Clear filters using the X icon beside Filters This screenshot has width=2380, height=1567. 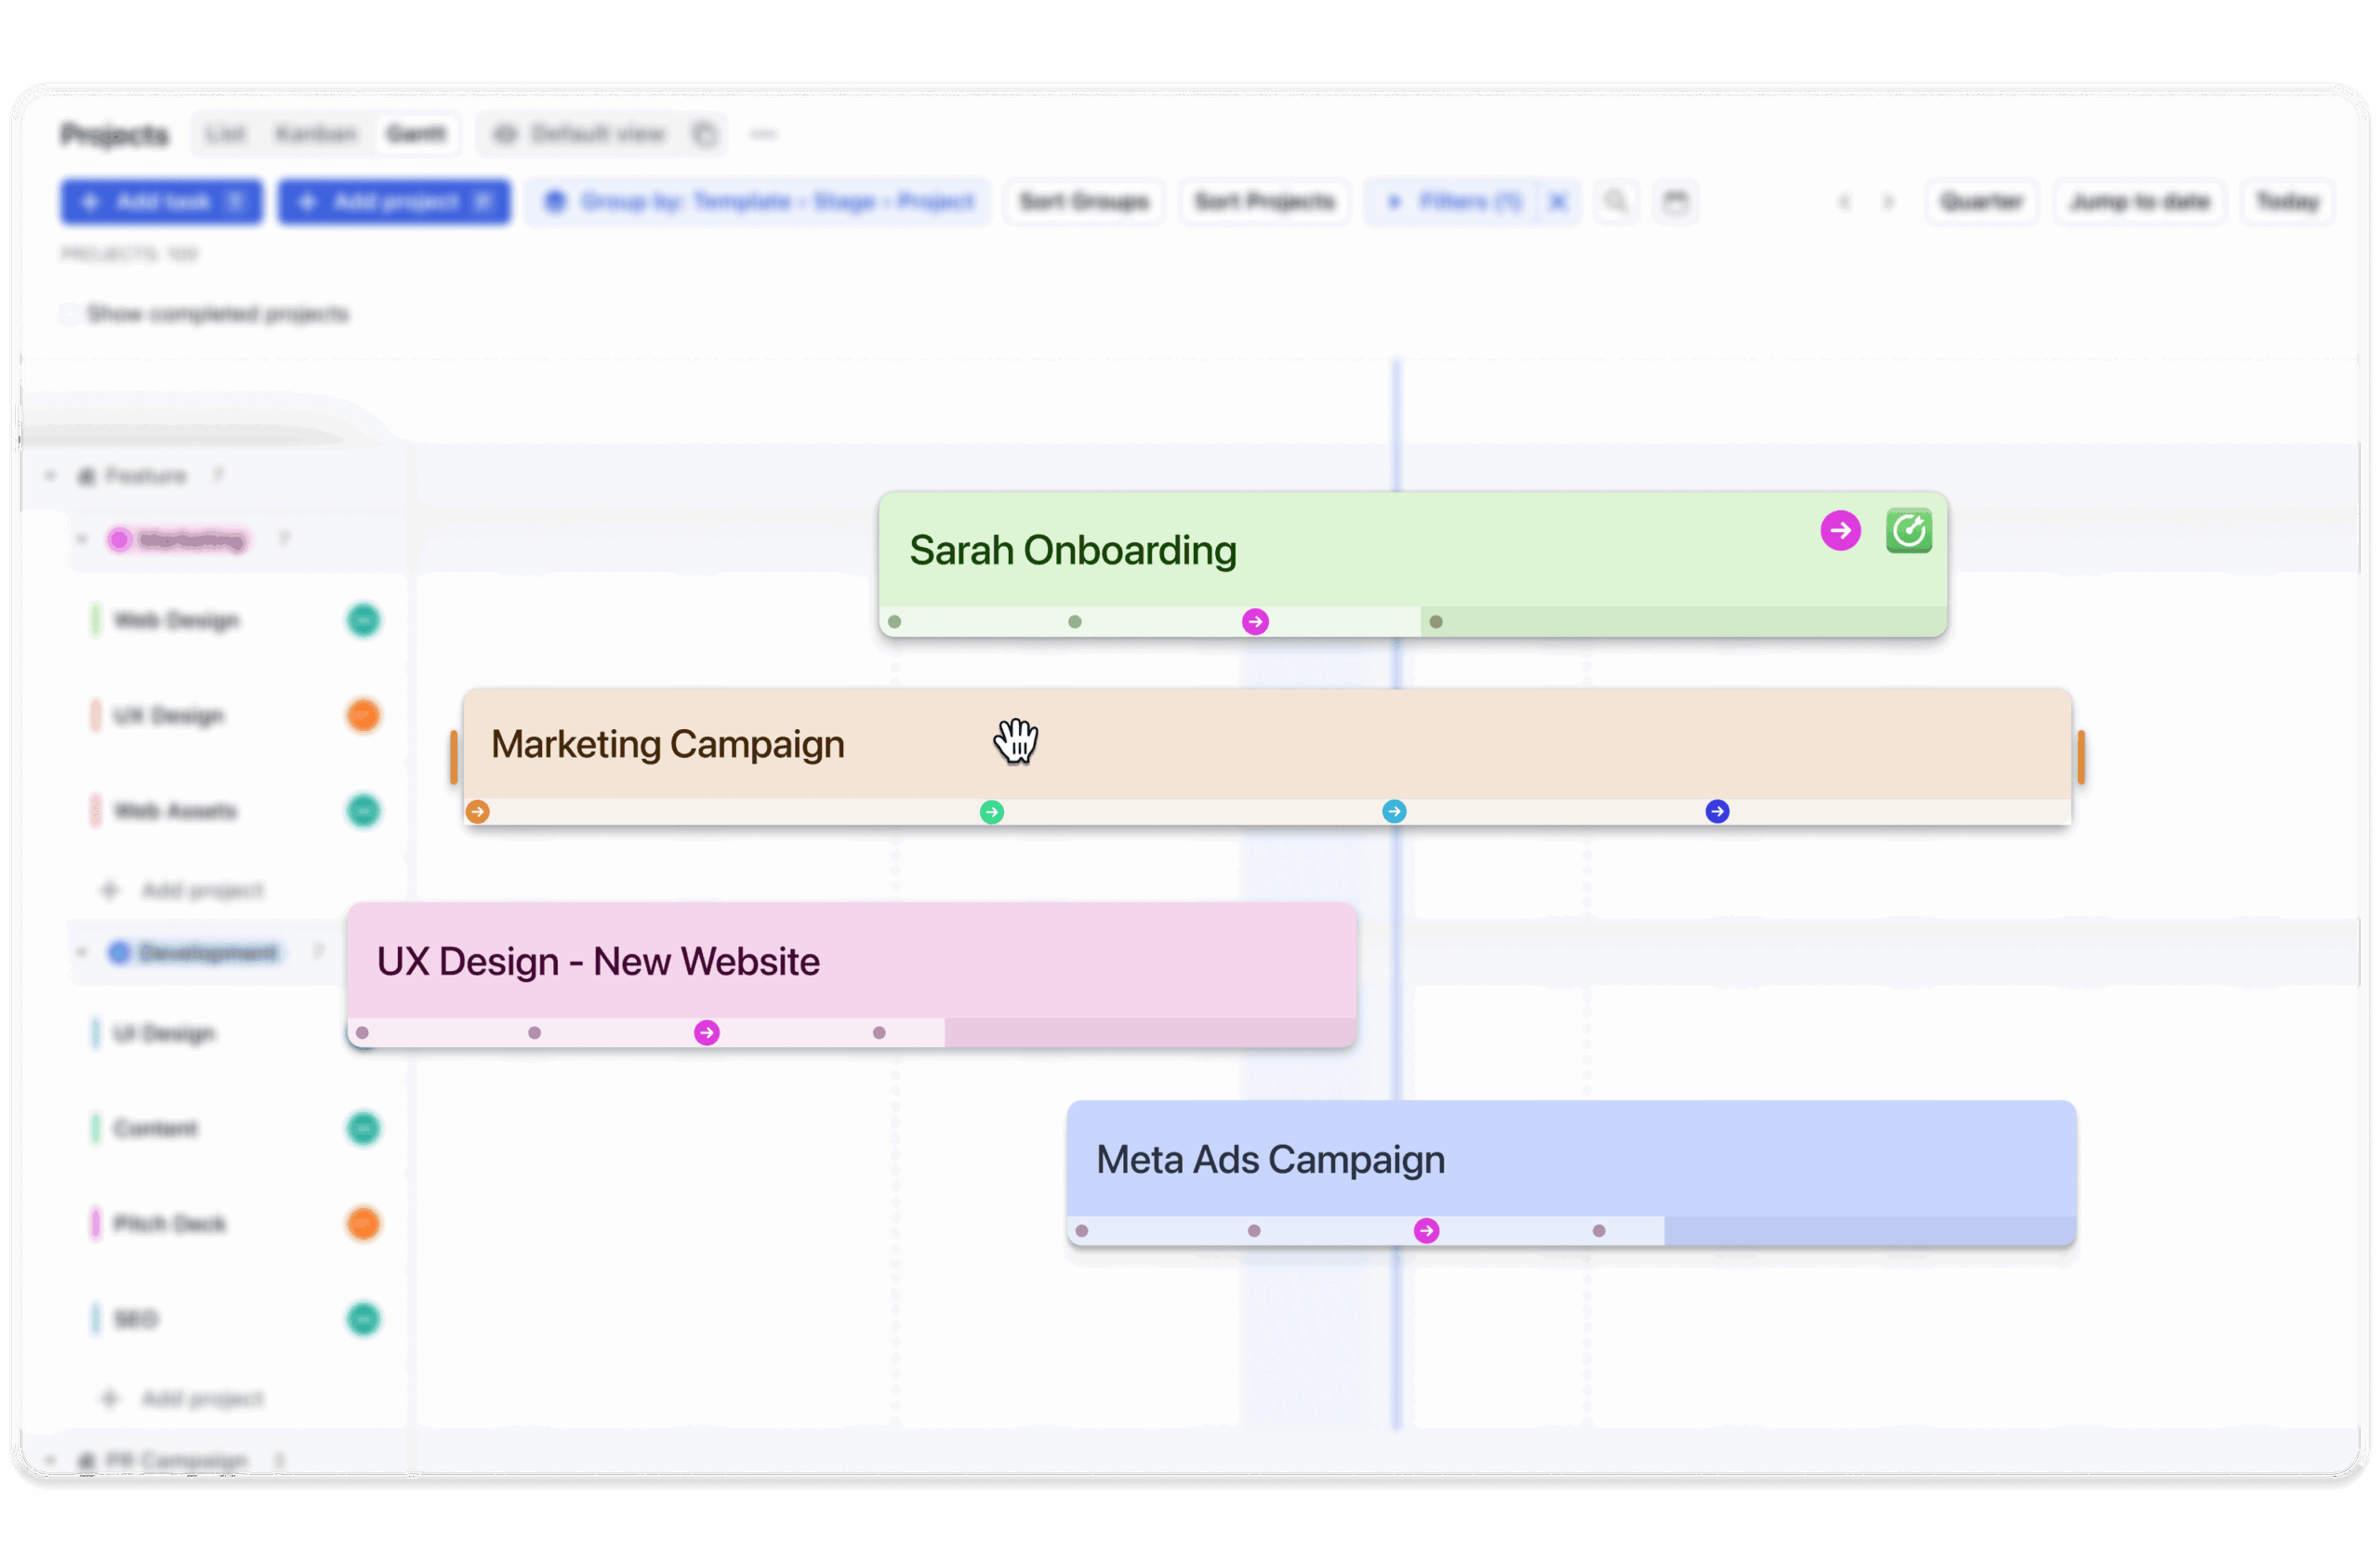coord(1557,201)
